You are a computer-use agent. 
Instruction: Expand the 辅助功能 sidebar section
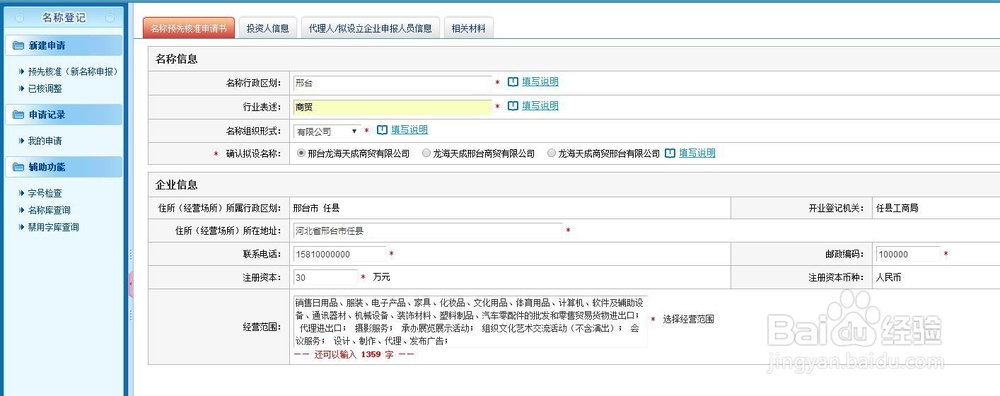click(x=63, y=167)
